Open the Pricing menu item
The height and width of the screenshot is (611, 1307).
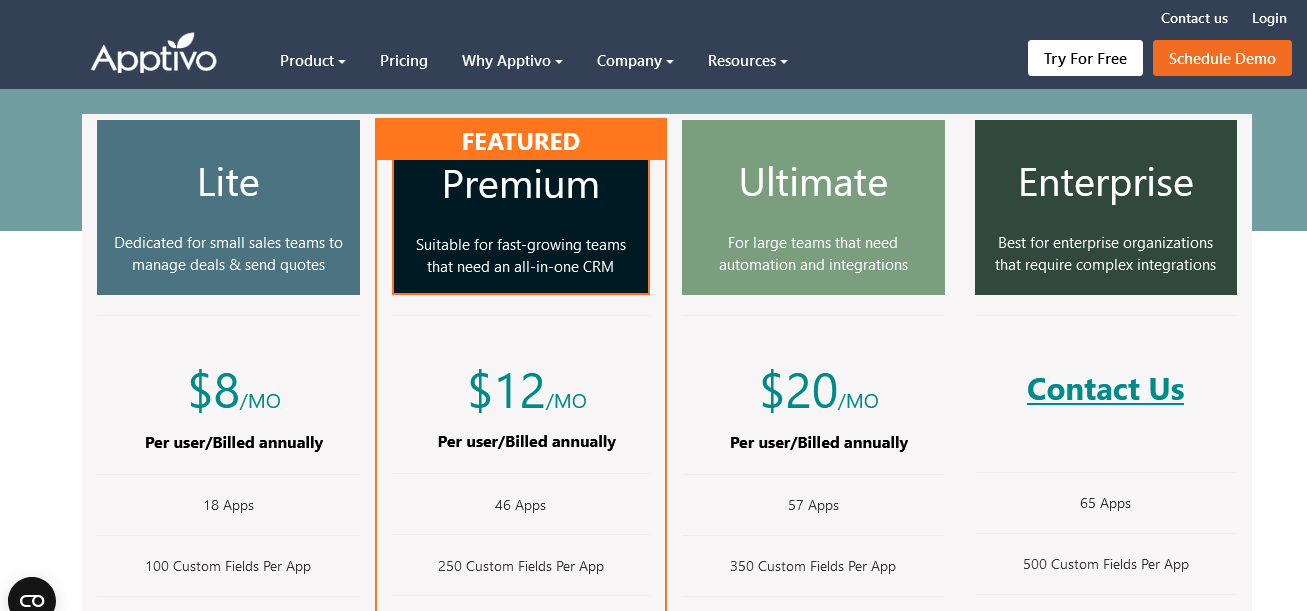pyautogui.click(x=404, y=61)
